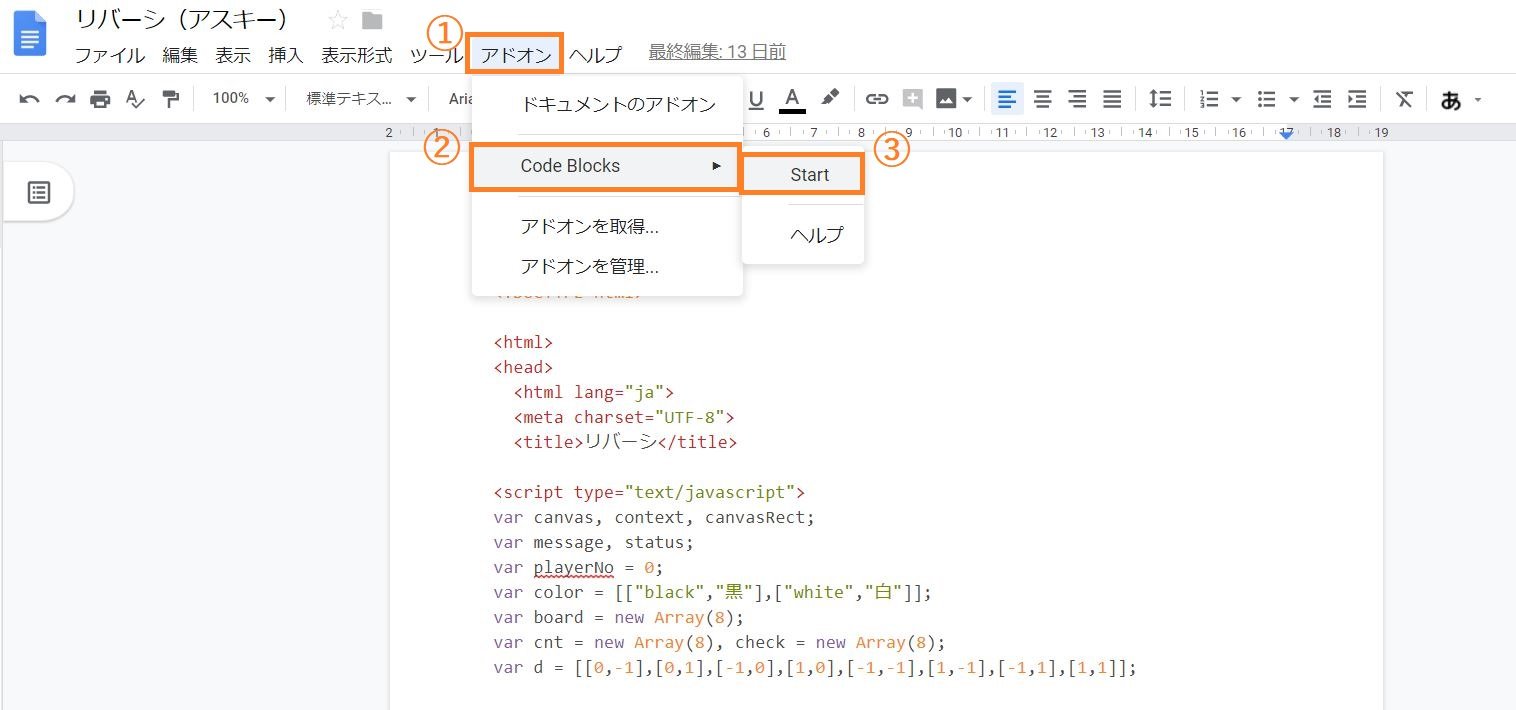Toggle right align
This screenshot has width=1516, height=710.
(x=1077, y=99)
